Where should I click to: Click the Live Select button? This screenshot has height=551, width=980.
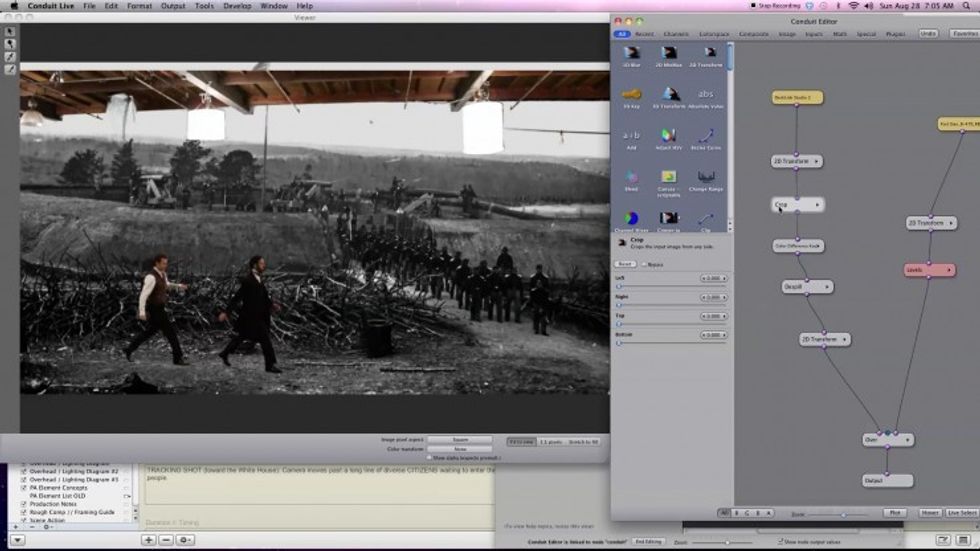coord(961,513)
